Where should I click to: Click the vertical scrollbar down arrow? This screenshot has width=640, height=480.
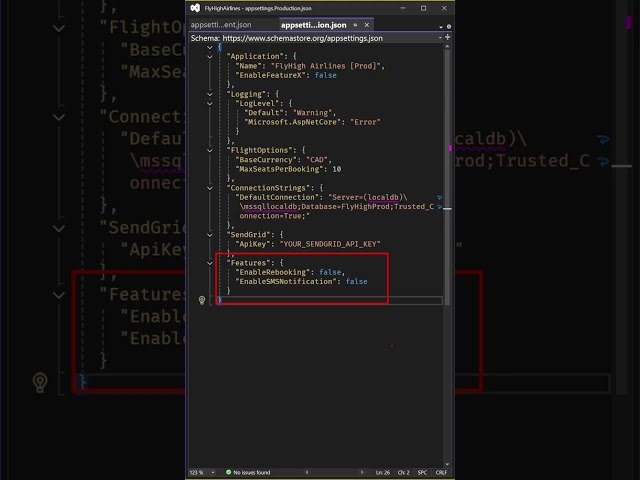click(x=447, y=464)
